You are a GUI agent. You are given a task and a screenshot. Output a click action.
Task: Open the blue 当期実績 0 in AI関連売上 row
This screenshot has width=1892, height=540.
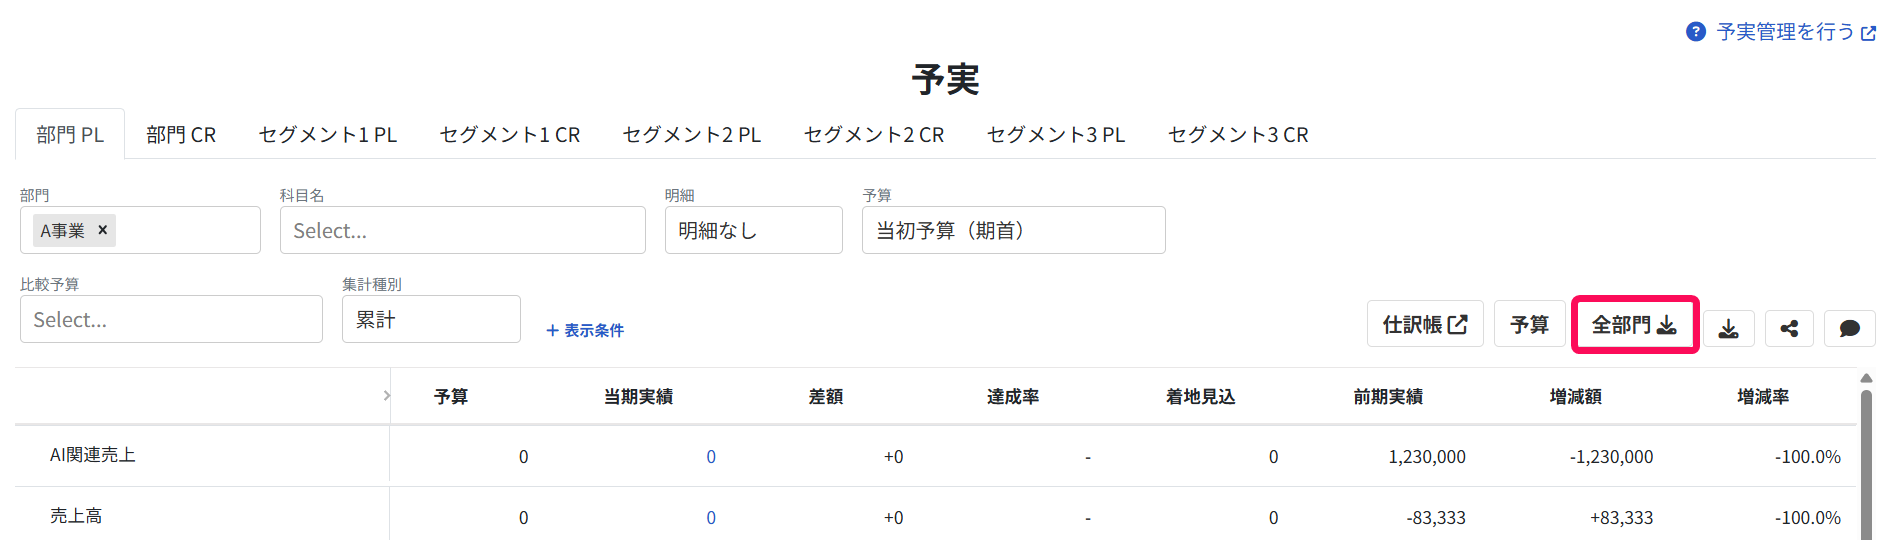click(711, 457)
